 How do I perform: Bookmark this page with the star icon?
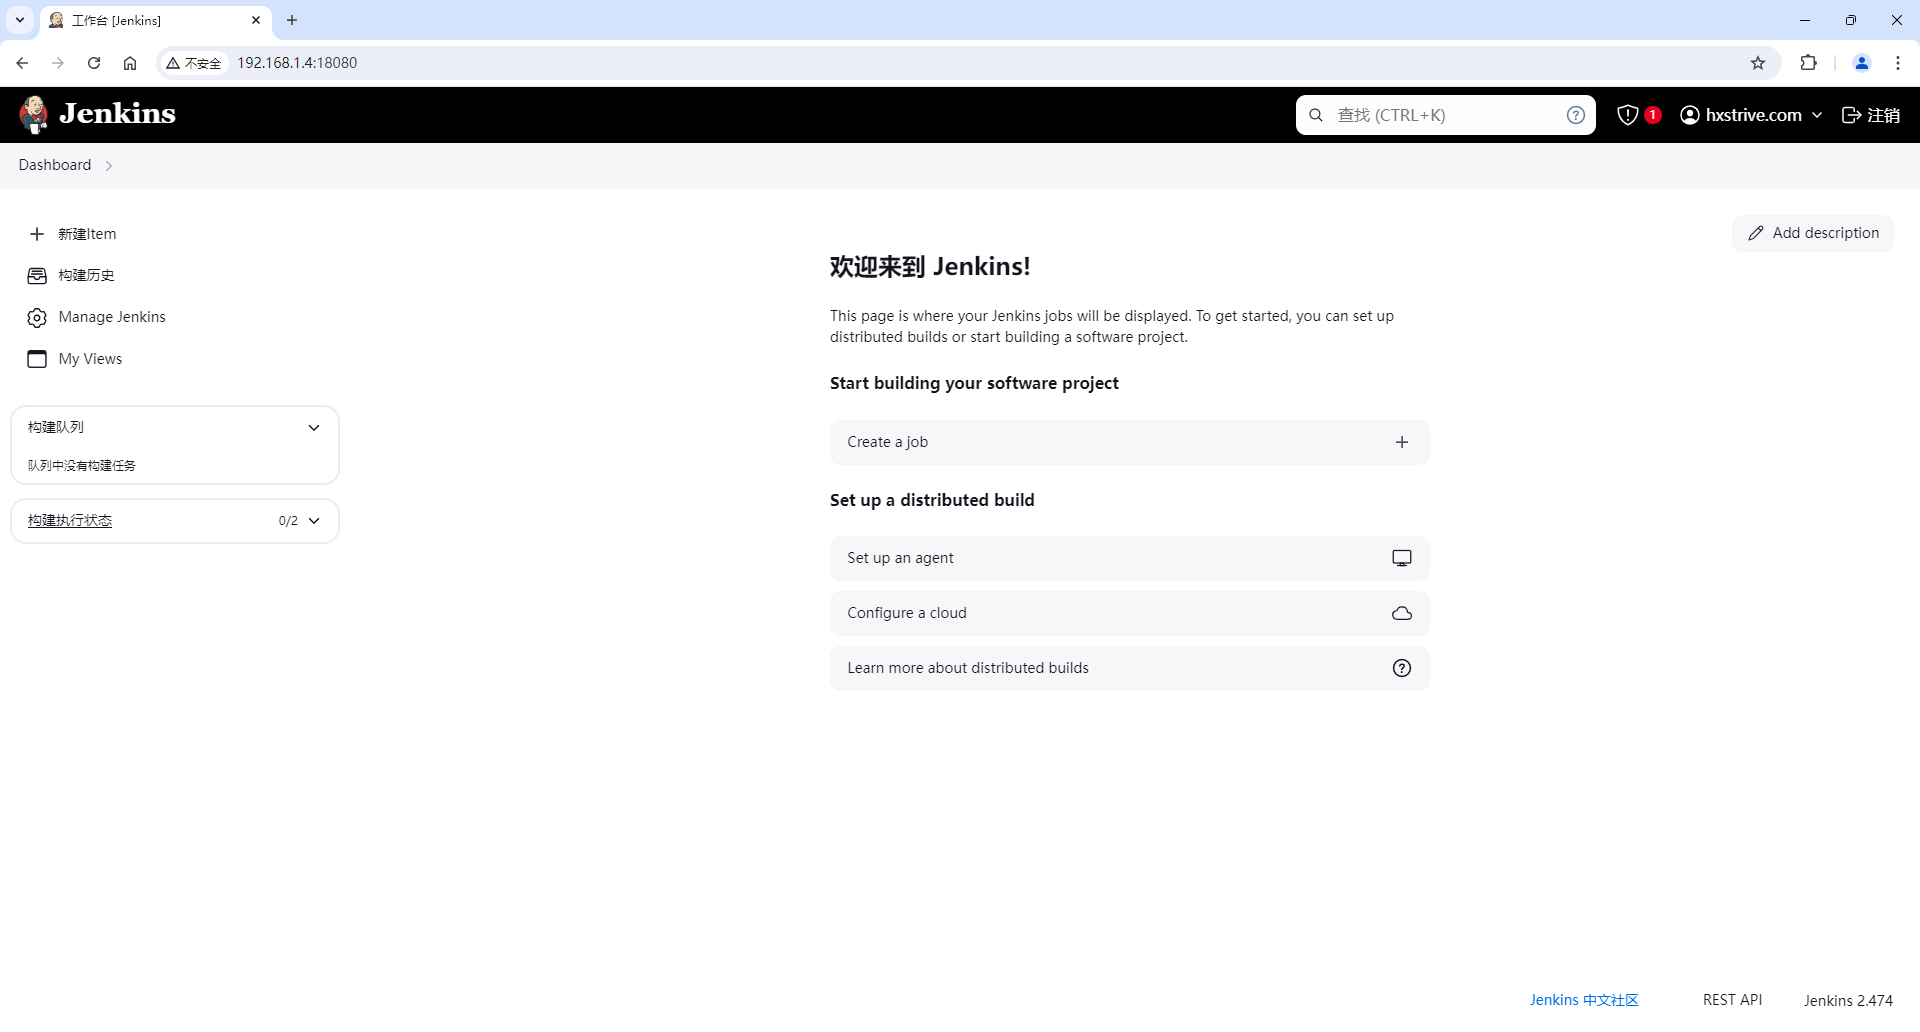[x=1757, y=63]
